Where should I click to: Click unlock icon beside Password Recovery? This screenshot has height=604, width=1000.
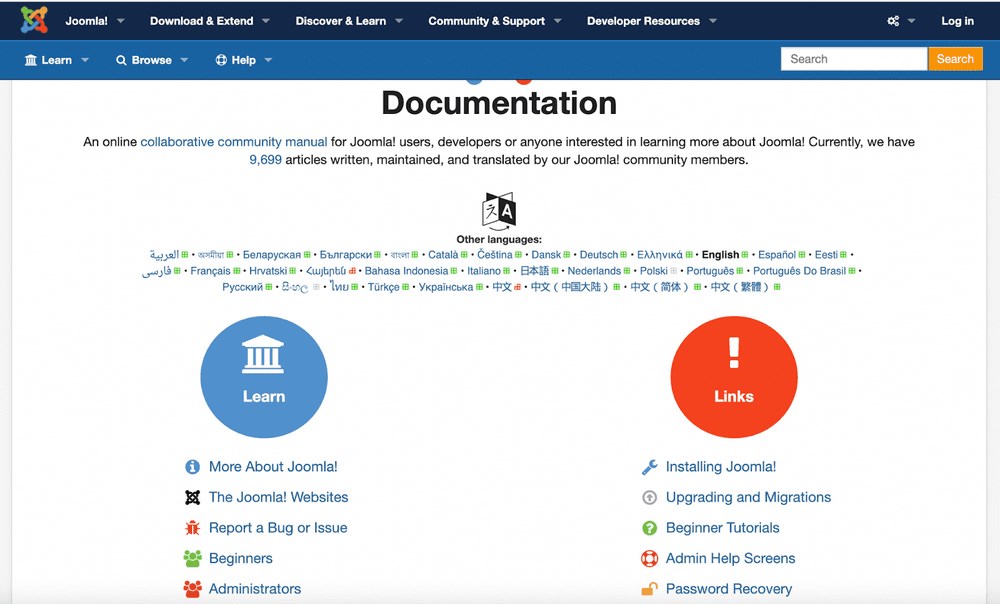(x=649, y=589)
